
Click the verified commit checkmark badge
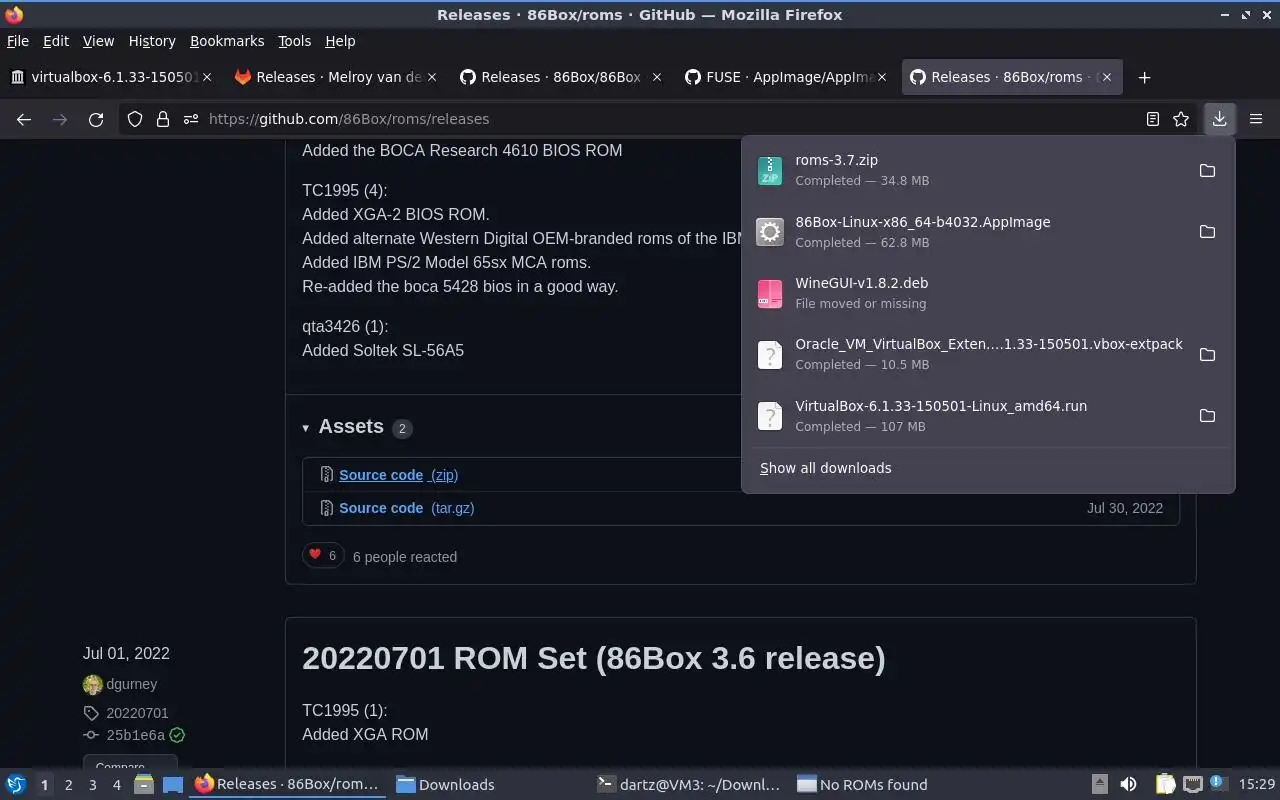(x=177, y=735)
